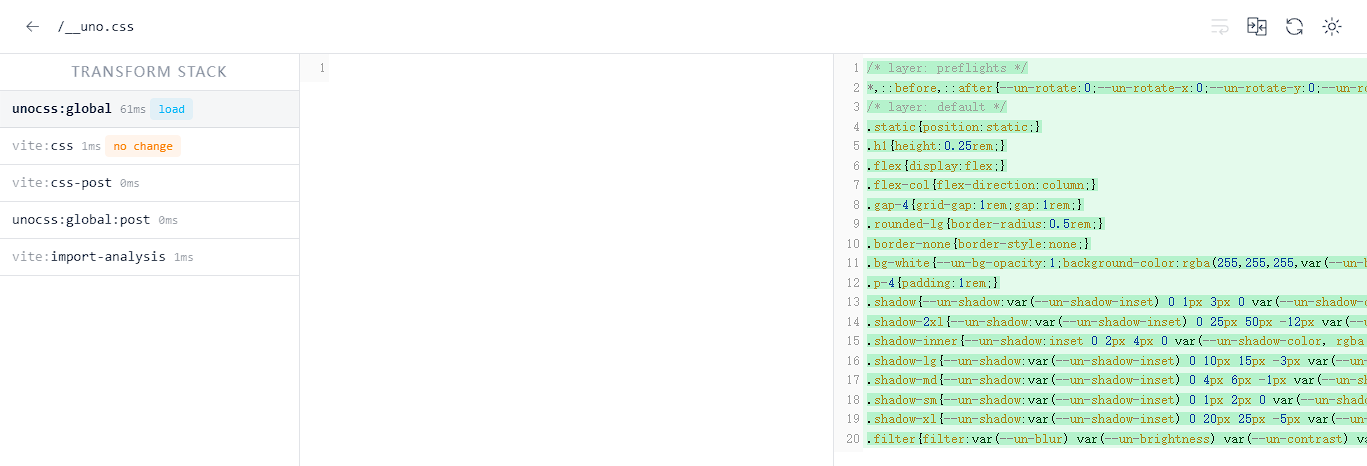Image resolution: width=1367 pixels, height=466 pixels.
Task: Click the .shadow-inner rule line
Action: [1117, 341]
